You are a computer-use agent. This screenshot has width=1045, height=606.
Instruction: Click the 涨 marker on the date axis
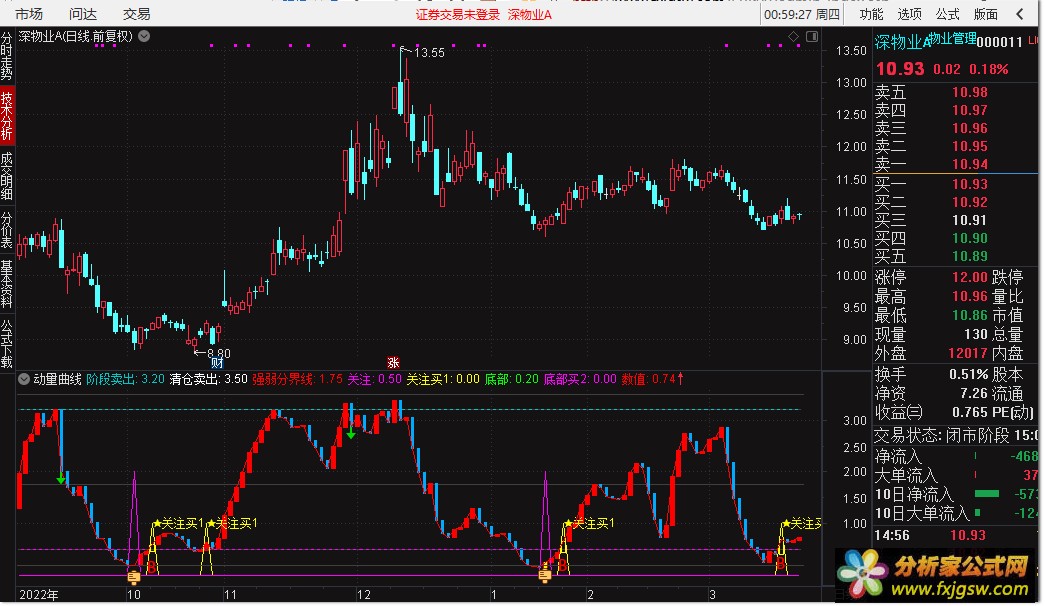(x=393, y=363)
